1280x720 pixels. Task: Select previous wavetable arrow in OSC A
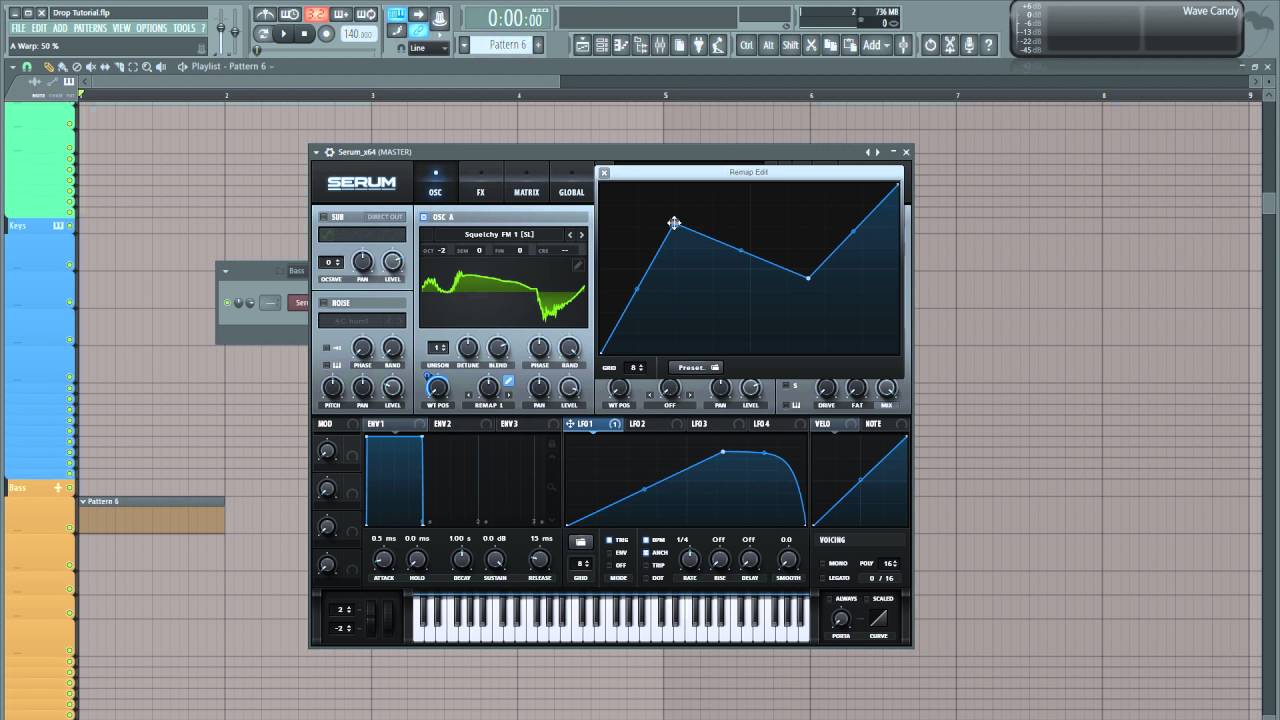click(570, 235)
